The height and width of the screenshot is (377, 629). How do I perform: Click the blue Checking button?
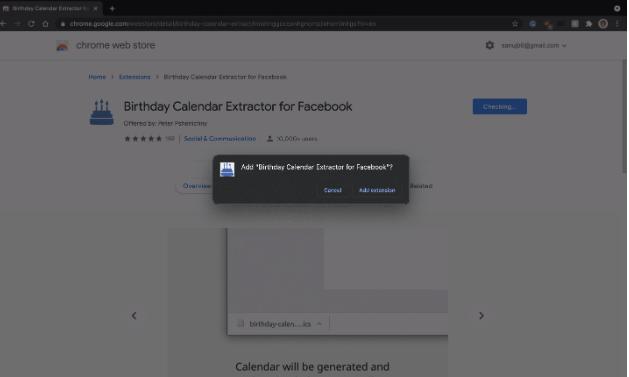pyautogui.click(x=500, y=107)
